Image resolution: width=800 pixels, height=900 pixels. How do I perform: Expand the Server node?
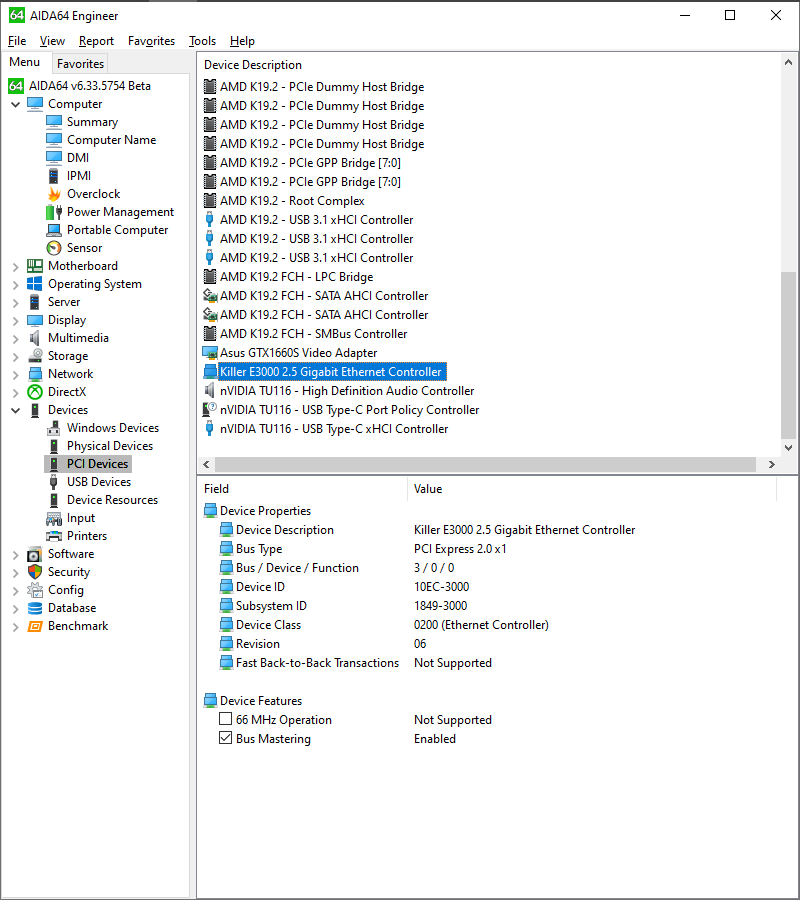pos(15,302)
